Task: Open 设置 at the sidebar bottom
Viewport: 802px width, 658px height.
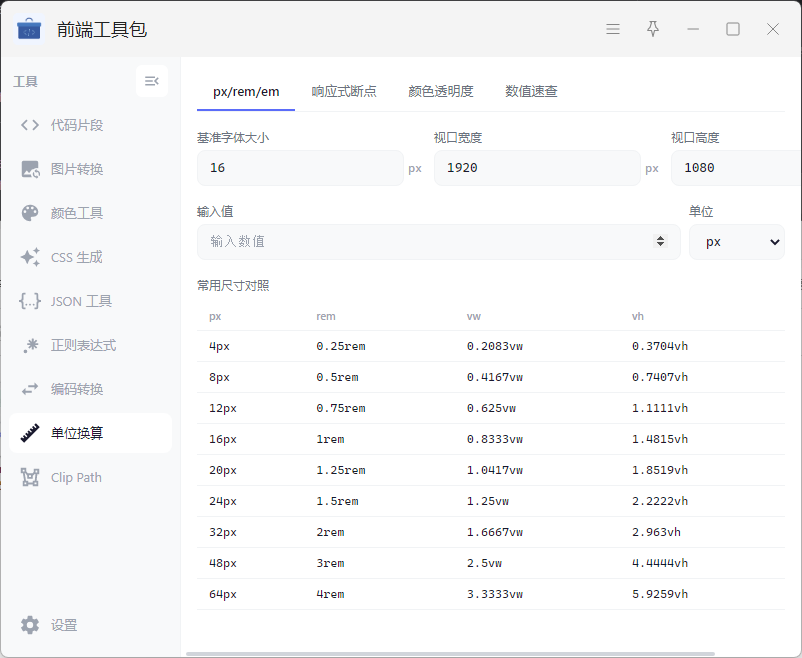Action: coord(91,625)
